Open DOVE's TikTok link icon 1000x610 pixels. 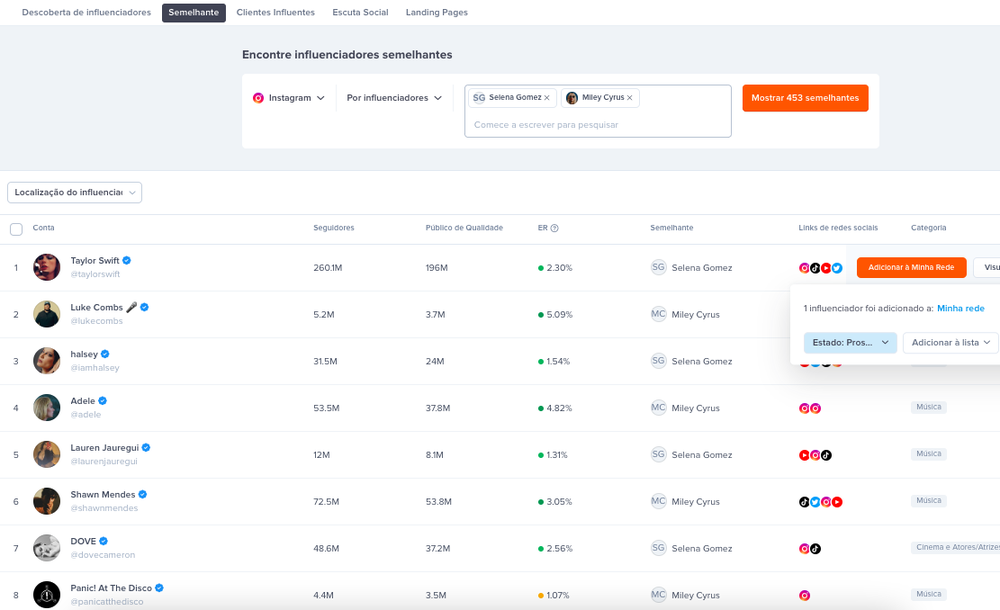click(x=815, y=549)
